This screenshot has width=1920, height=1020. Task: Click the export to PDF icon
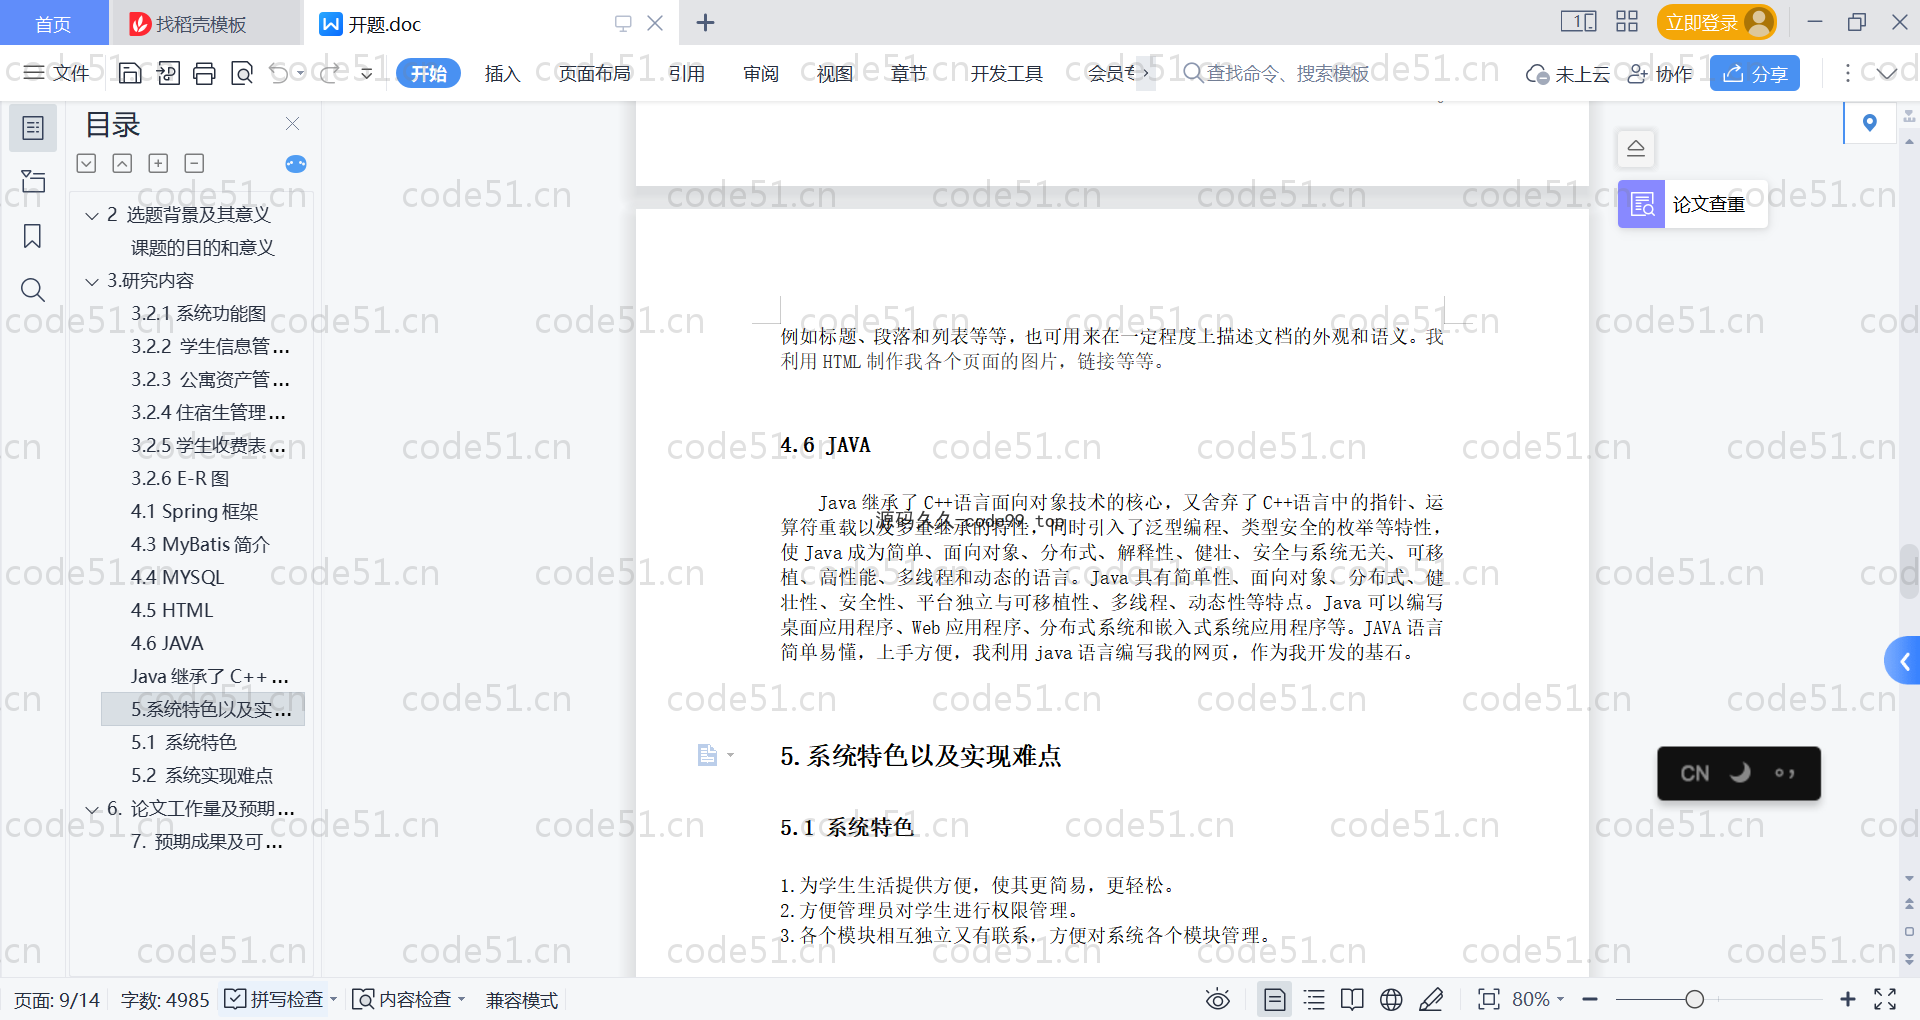coord(167,73)
